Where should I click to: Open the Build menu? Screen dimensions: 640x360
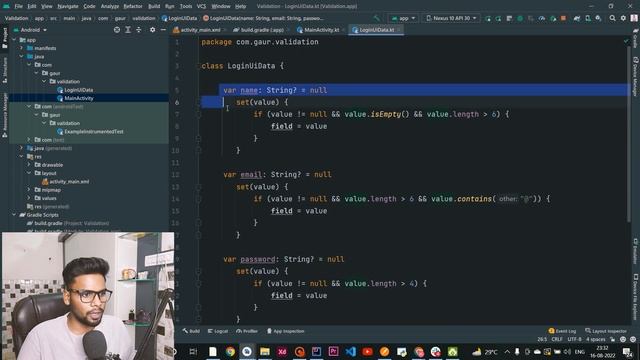point(154,6)
